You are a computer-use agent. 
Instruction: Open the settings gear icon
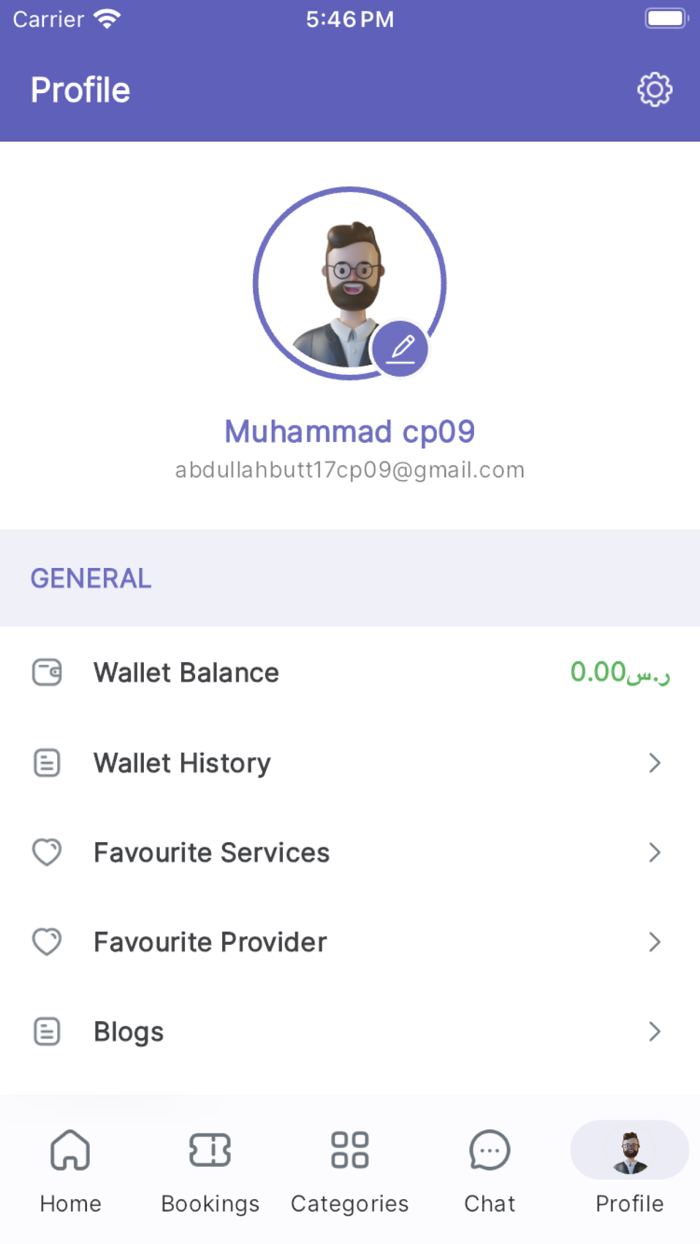point(654,89)
